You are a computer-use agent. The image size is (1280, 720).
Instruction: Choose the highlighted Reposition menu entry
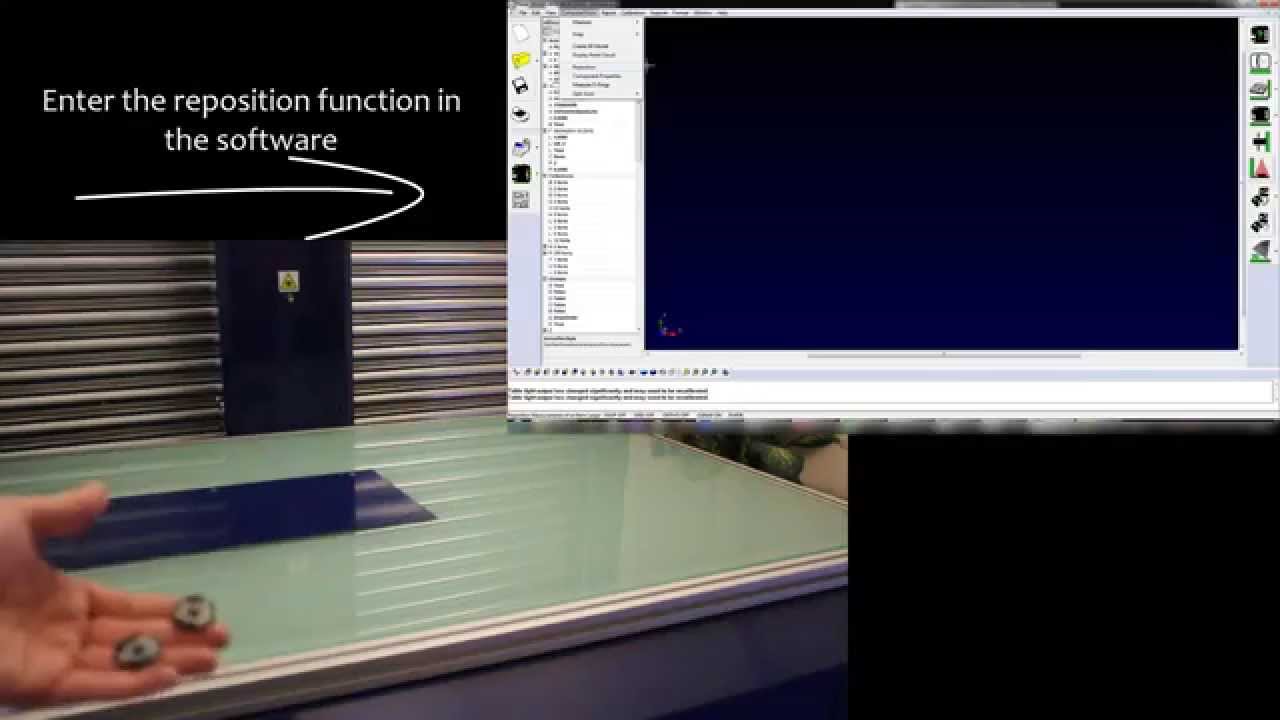click(x=600, y=67)
